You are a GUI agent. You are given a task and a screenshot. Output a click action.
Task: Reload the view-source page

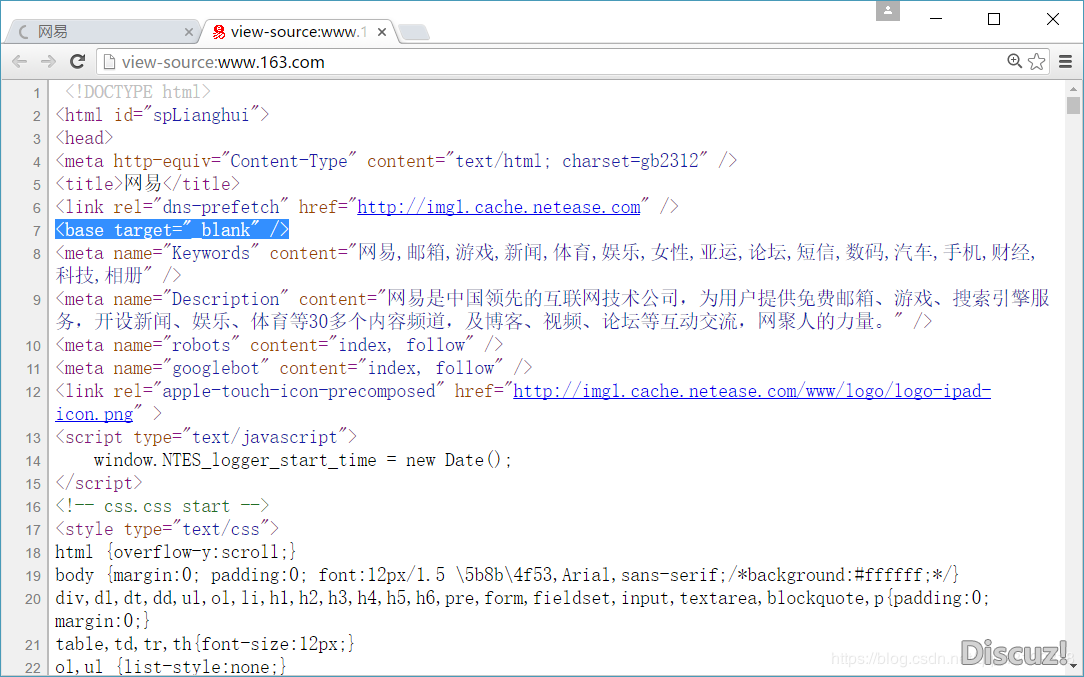point(77,62)
